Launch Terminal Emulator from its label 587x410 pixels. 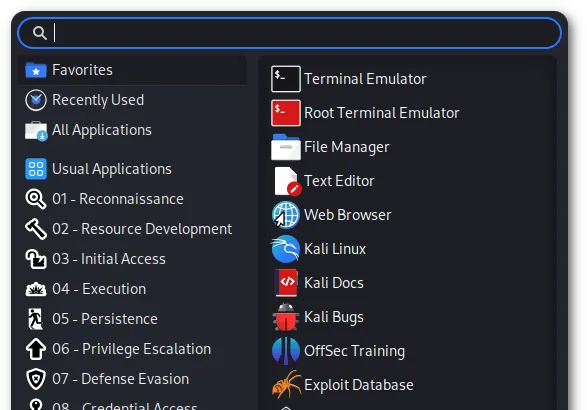click(x=365, y=79)
